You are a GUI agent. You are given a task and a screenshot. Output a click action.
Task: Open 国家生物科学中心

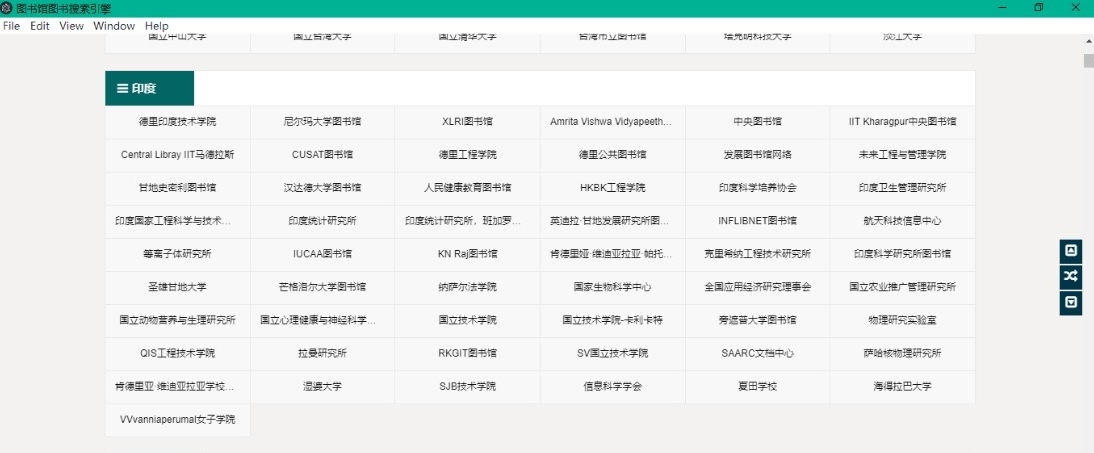point(613,287)
